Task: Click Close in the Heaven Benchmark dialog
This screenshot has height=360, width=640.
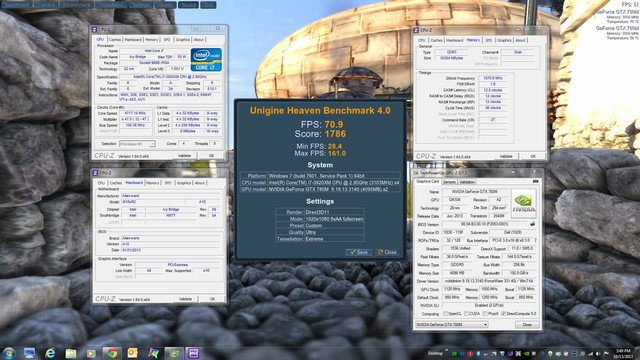Action: [x=387, y=252]
